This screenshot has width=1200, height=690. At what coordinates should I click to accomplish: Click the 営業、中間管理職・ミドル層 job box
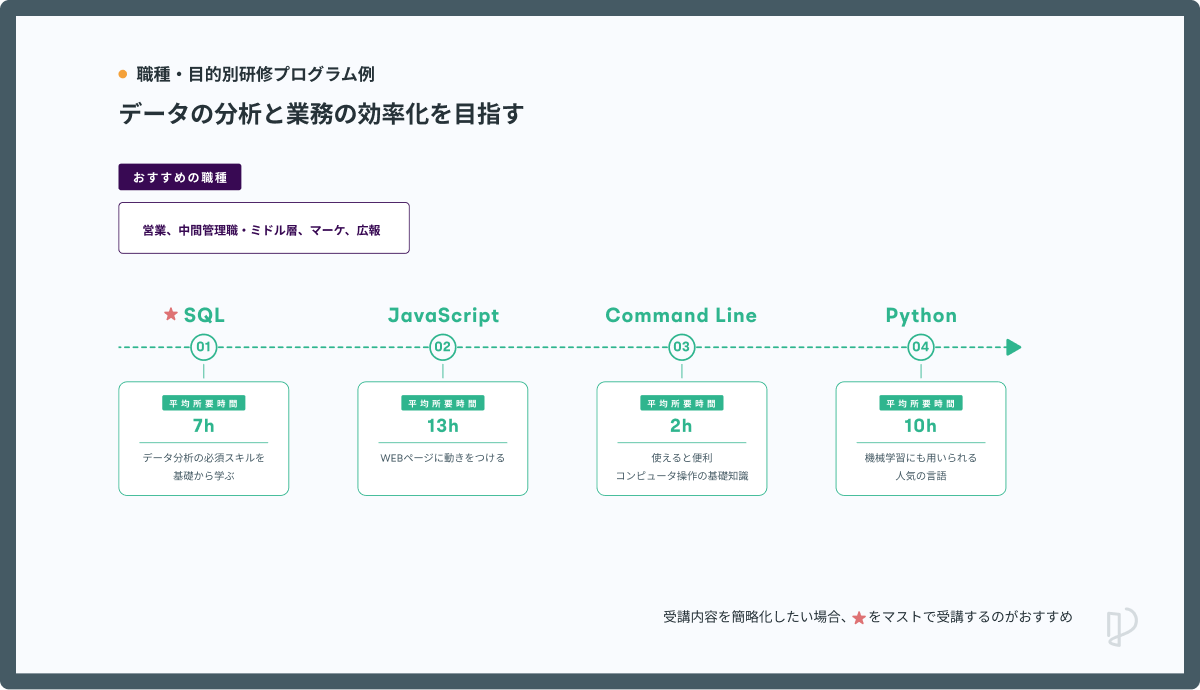(x=264, y=228)
